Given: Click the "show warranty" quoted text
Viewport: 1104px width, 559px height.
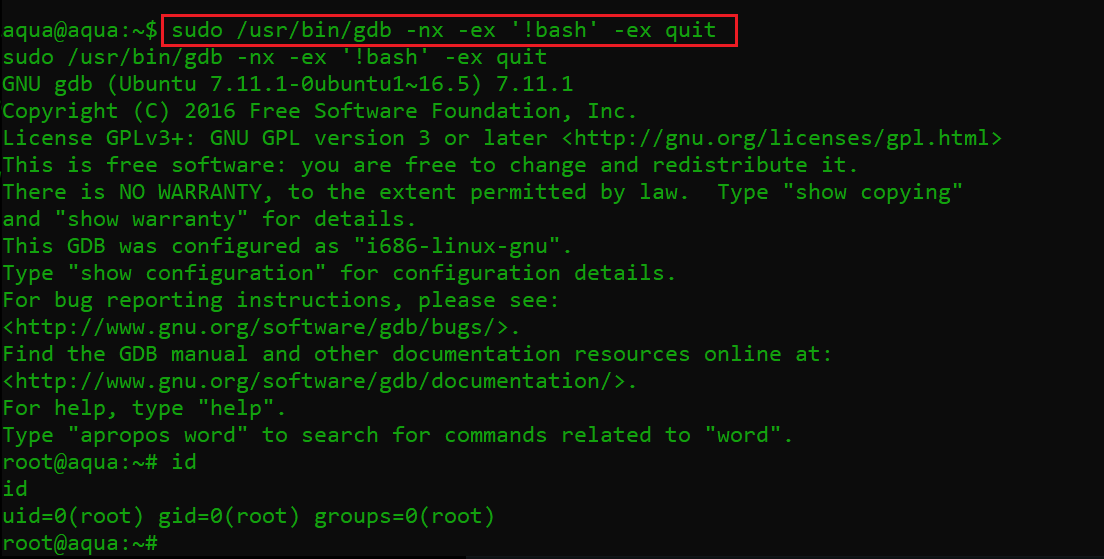Looking at the screenshot, I should tap(151, 219).
